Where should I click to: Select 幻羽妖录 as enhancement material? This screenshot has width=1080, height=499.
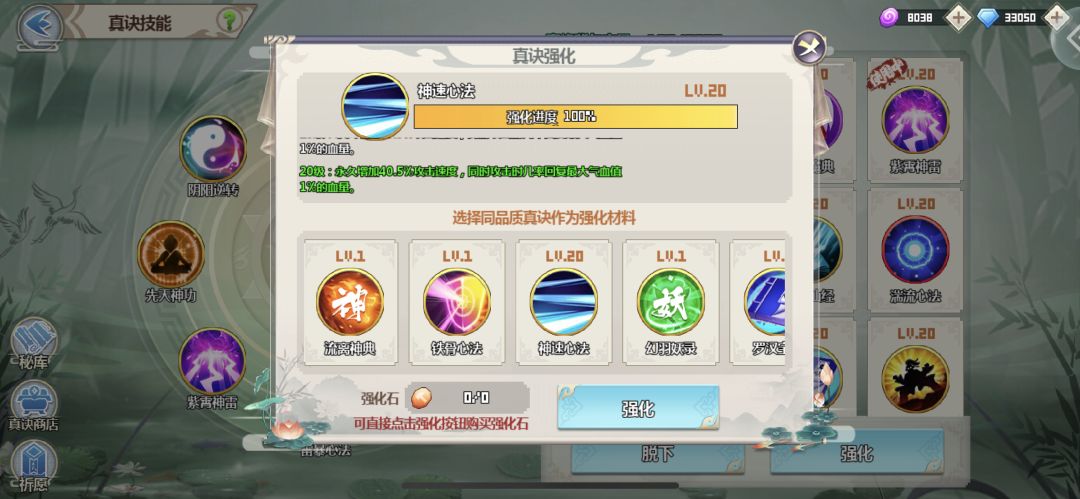click(670, 301)
